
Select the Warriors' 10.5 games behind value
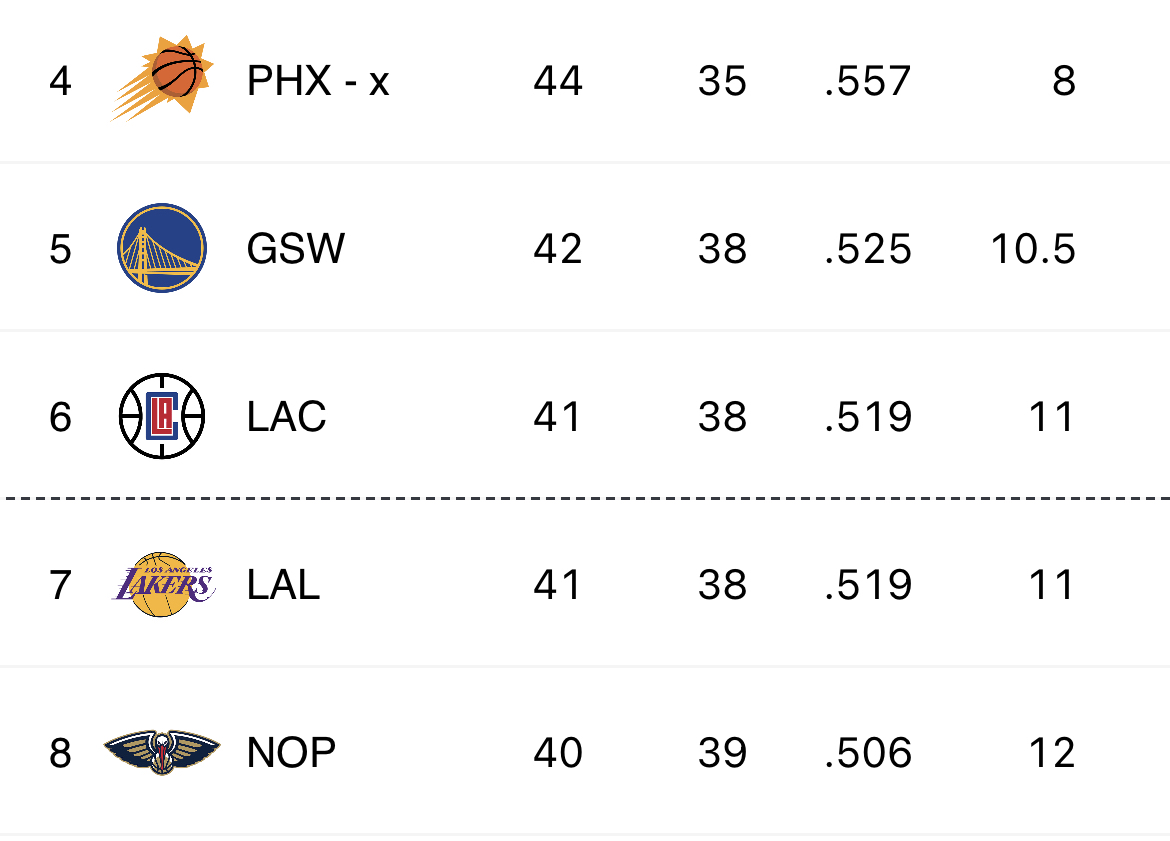click(x=1033, y=248)
